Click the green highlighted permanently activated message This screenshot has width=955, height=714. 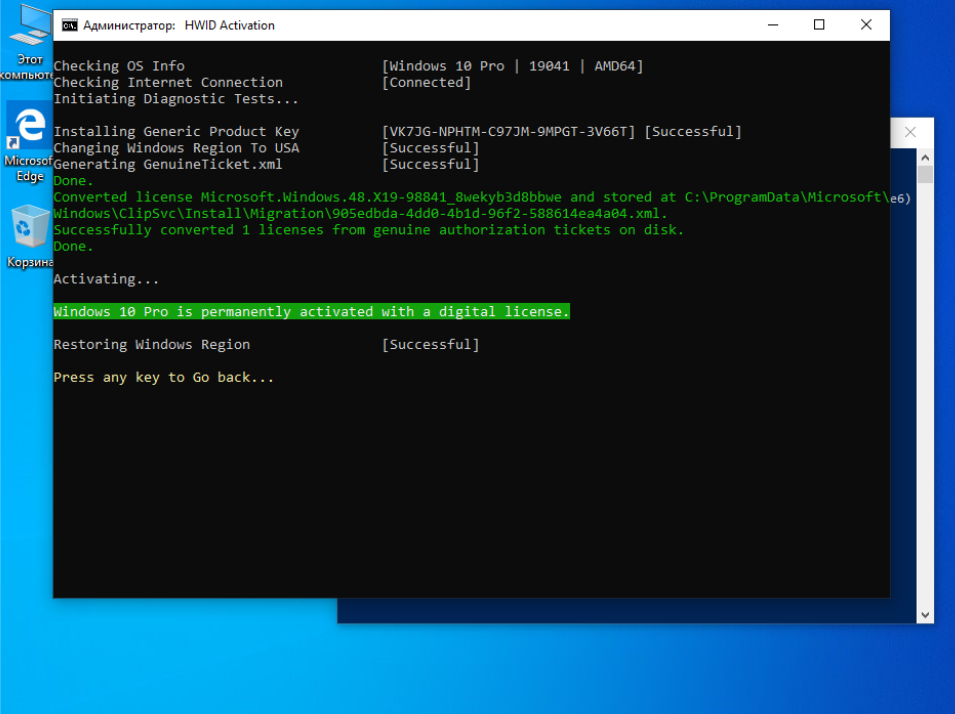click(x=311, y=312)
